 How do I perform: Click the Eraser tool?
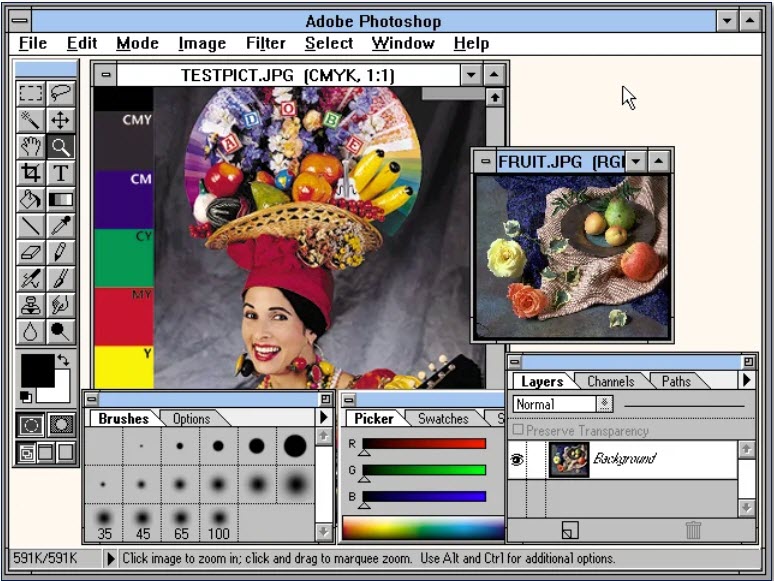click(31, 252)
